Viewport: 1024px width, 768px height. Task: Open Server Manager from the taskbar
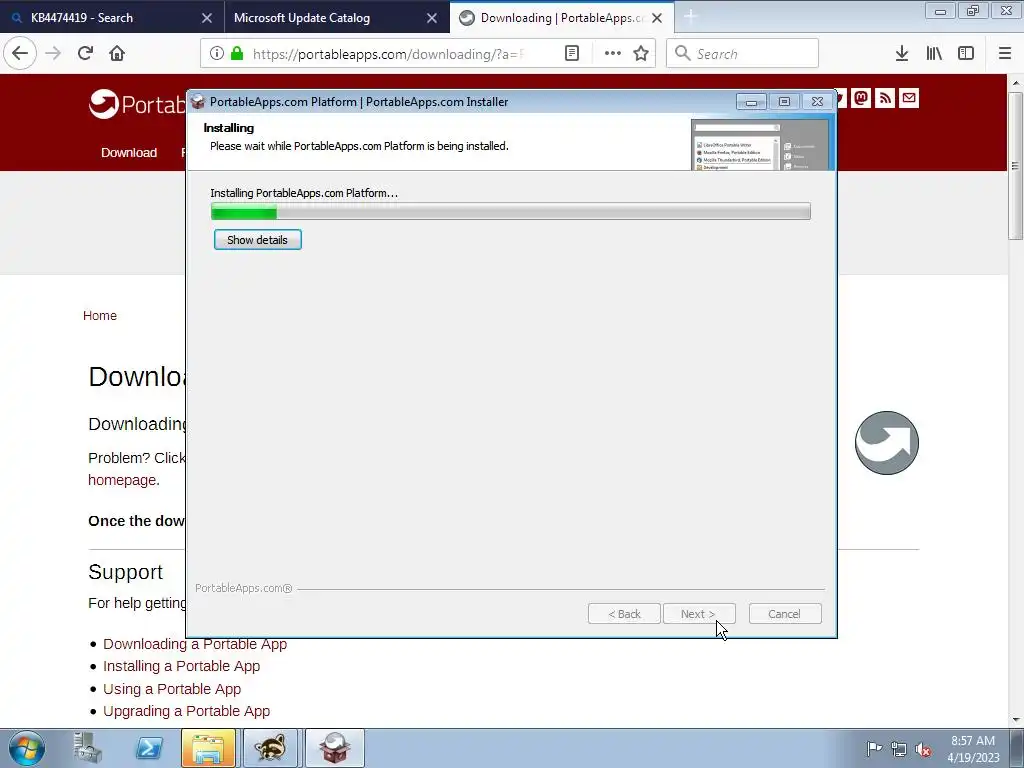click(x=87, y=748)
